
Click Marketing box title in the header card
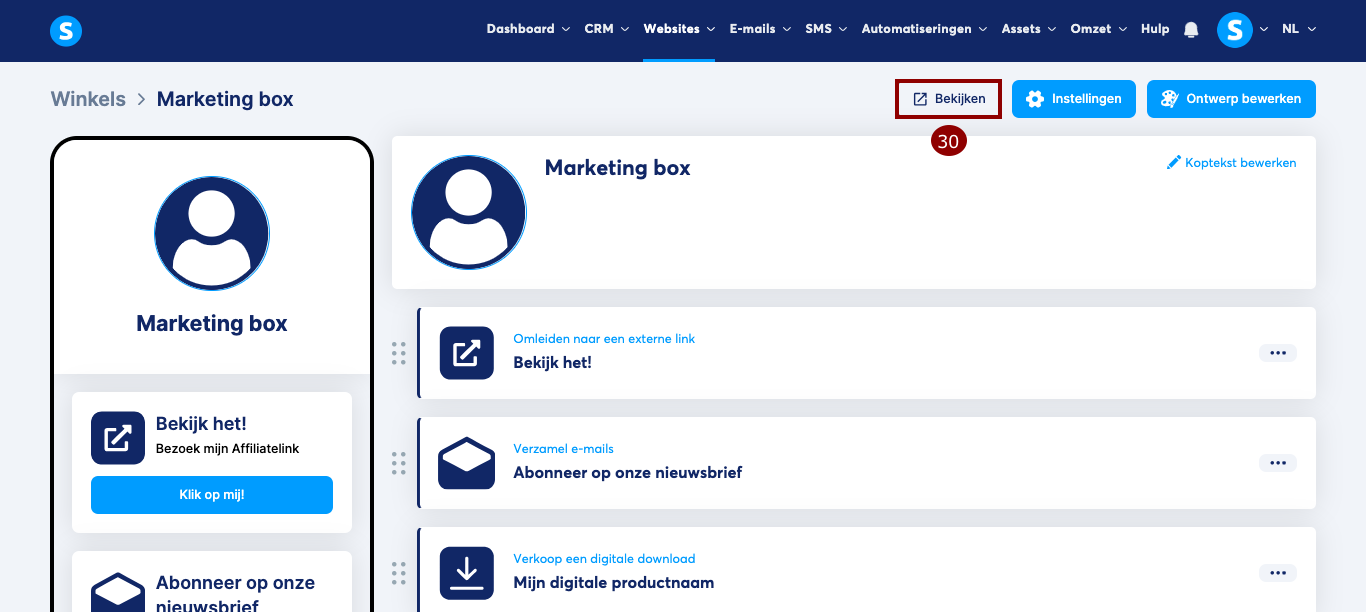point(618,168)
